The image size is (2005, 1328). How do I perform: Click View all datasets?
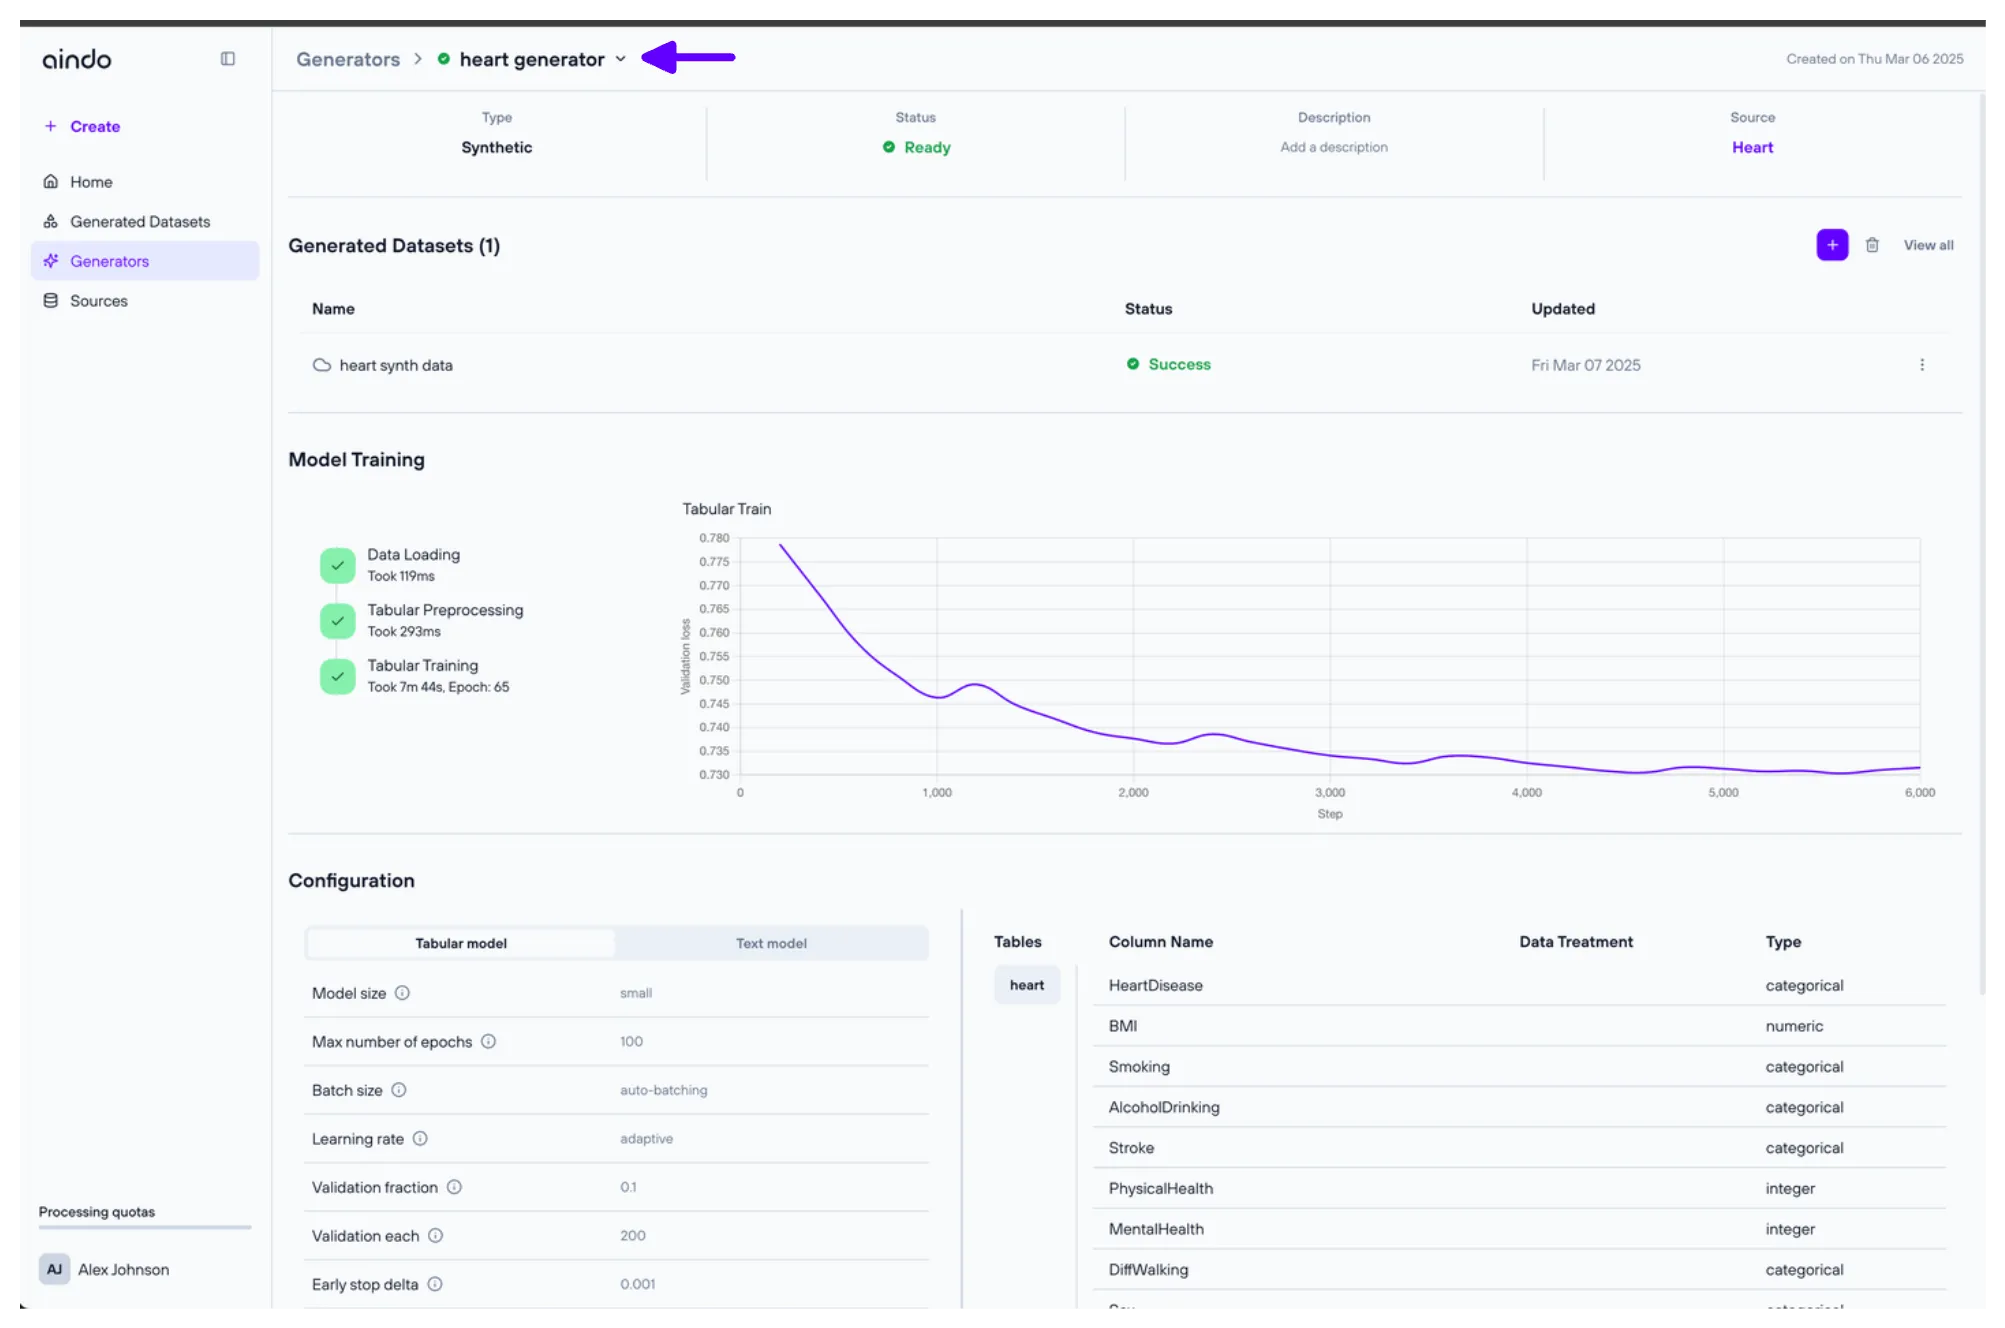1928,245
